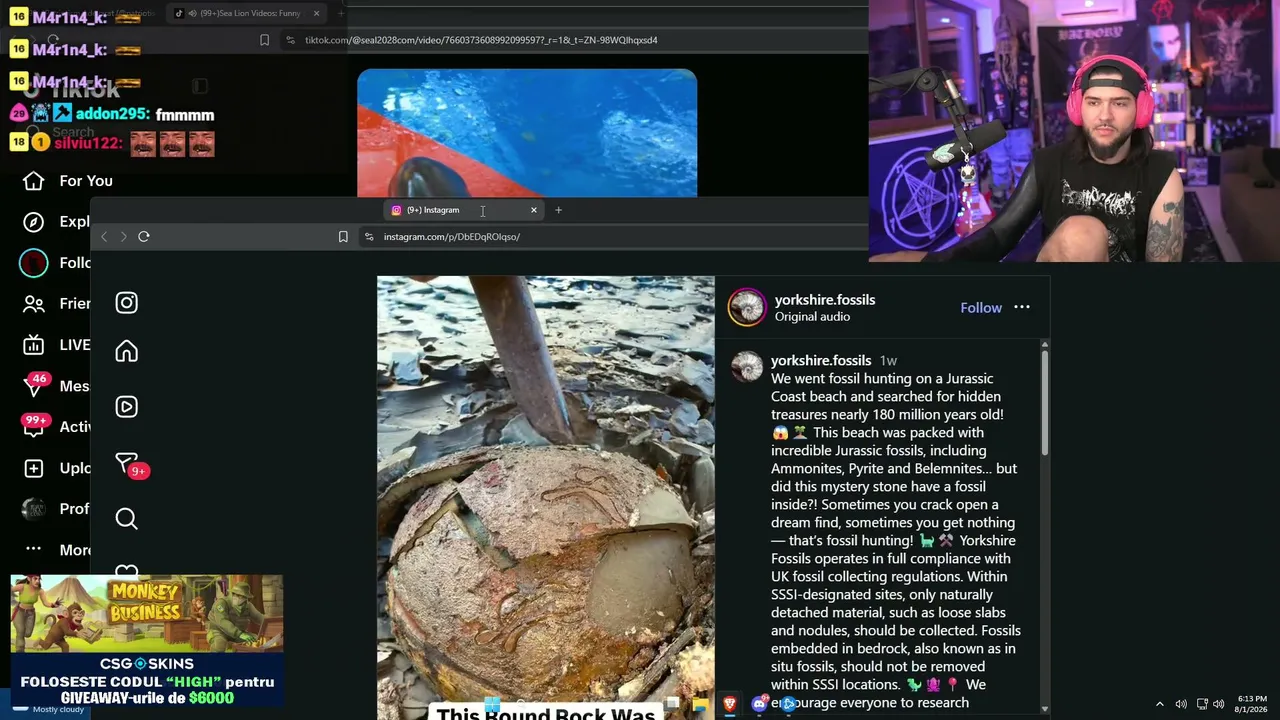Bookmark the Instagram page
The height and width of the screenshot is (720, 1280).
coord(343,237)
